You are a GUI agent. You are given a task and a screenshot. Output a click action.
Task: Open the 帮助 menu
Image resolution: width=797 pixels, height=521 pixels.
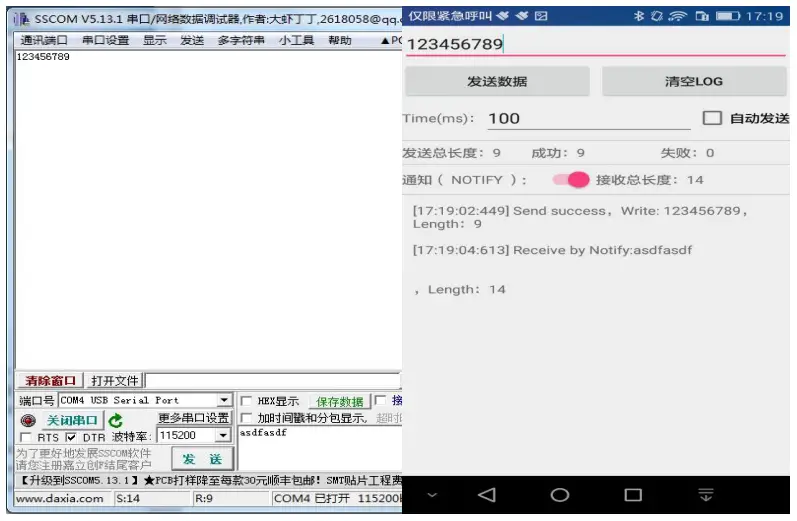point(340,40)
